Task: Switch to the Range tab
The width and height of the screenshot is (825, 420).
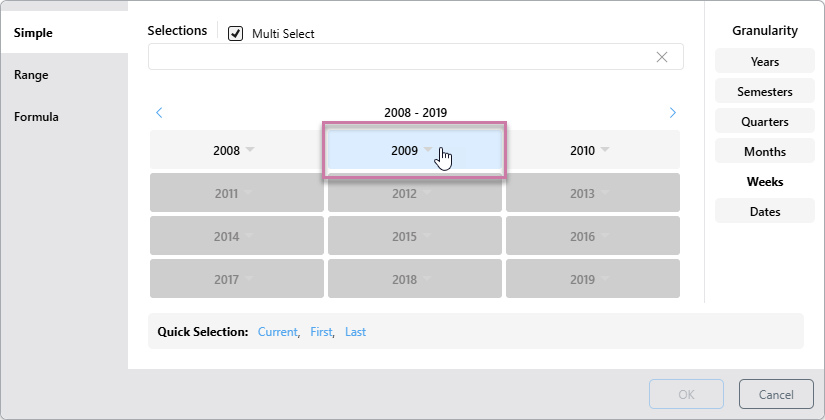Action: pos(31,75)
